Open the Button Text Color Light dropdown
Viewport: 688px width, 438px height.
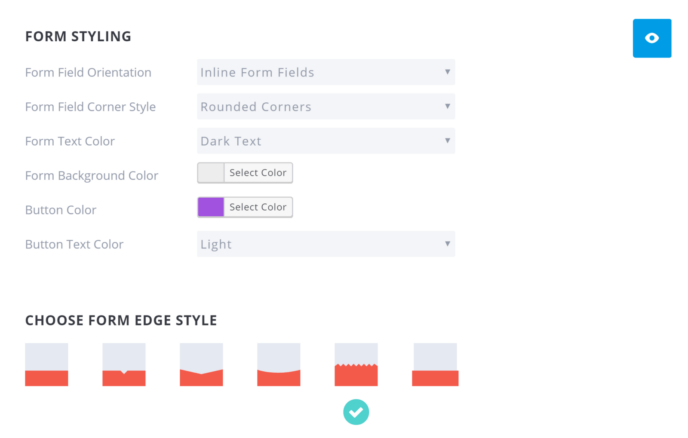tap(326, 244)
